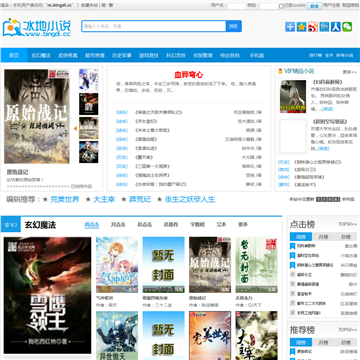Focus the novel search input field

coord(154,26)
